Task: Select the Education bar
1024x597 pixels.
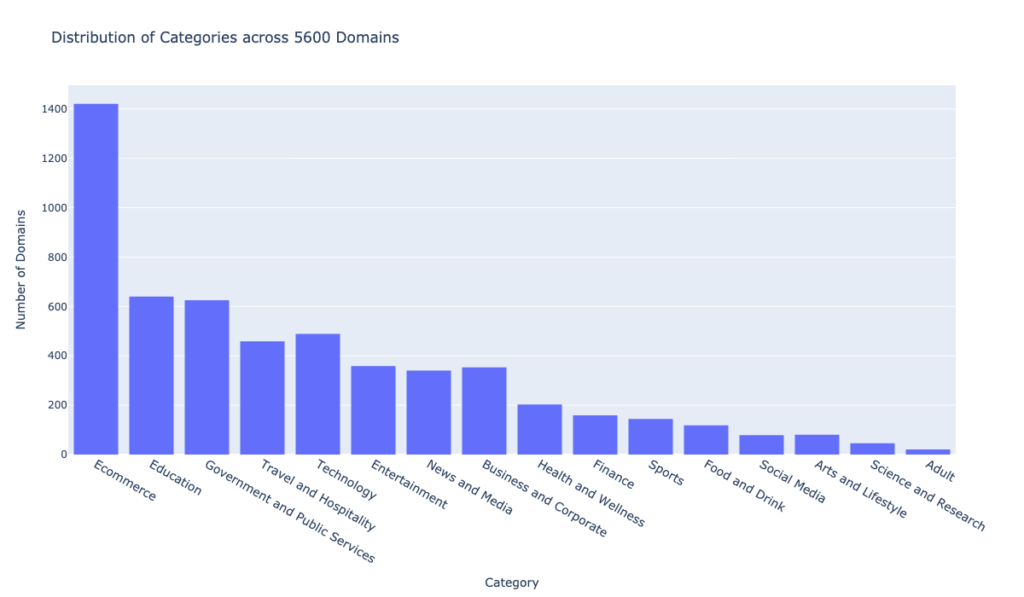Action: click(151, 375)
